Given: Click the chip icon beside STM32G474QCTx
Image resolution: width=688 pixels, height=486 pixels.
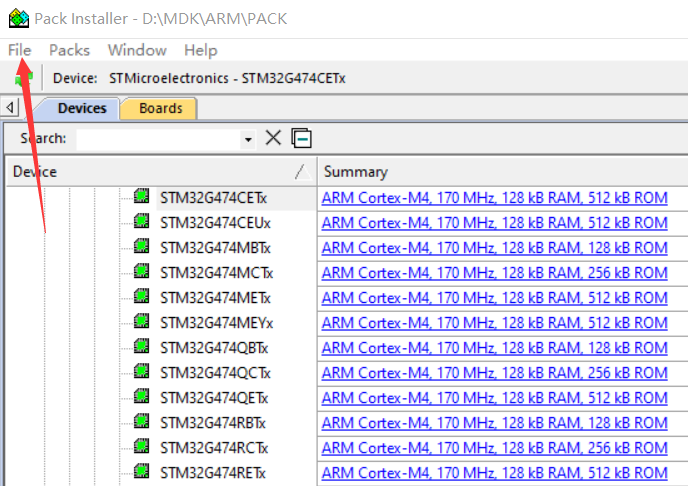Looking at the screenshot, I should (x=141, y=371).
